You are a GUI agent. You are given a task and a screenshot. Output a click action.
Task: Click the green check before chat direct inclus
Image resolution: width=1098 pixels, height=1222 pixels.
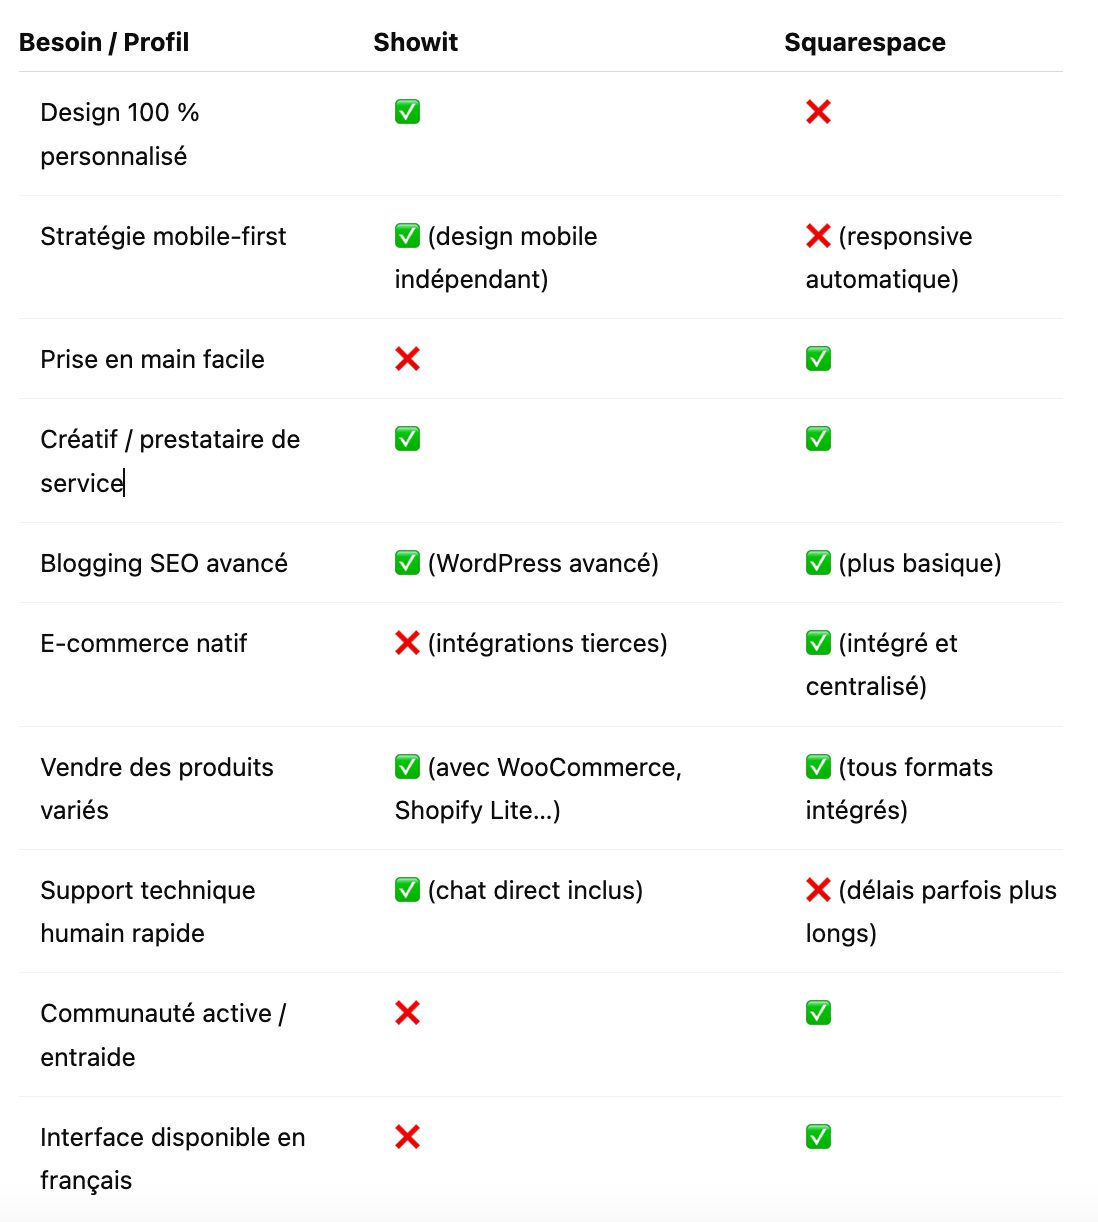[407, 890]
